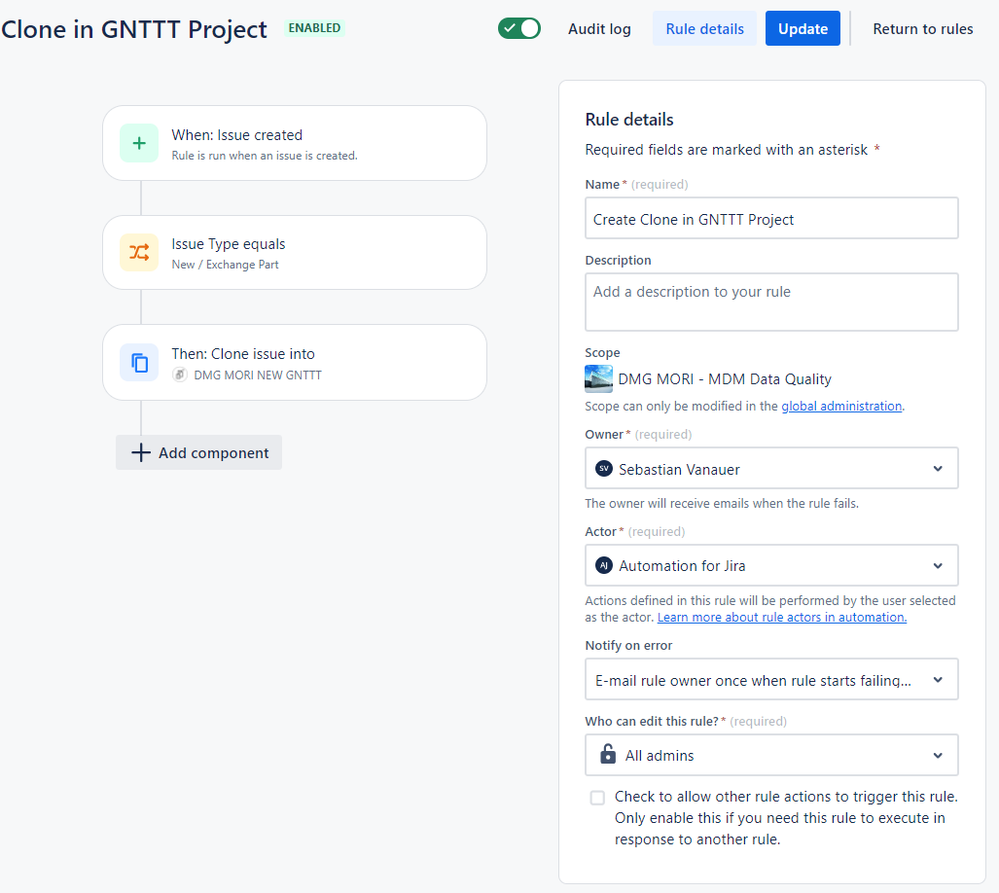Open the Actor dropdown

[x=772, y=565]
